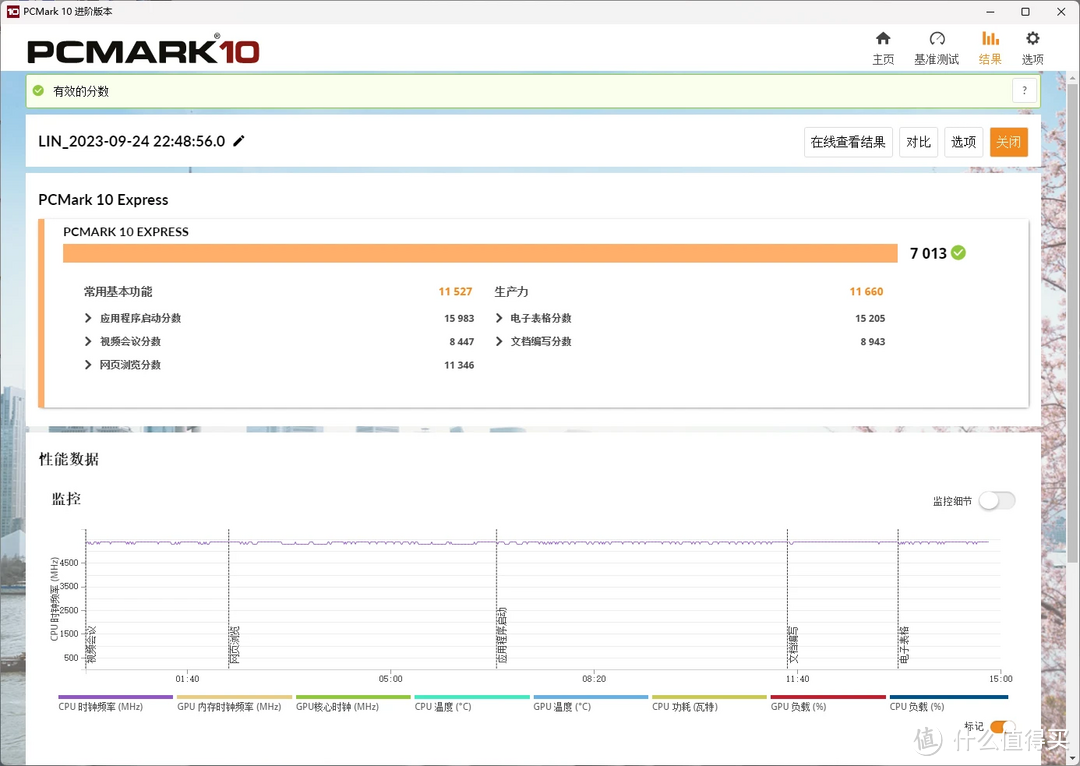This screenshot has height=766, width=1080.
Task: Toggle CPU 时钟频率 (MHz) legend
Action: [x=115, y=703]
